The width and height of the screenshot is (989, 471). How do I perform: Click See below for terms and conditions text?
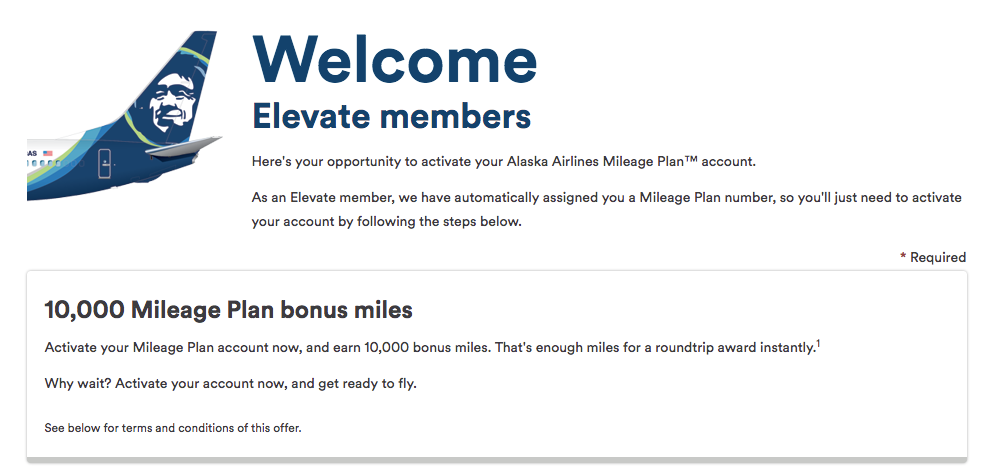point(173,428)
